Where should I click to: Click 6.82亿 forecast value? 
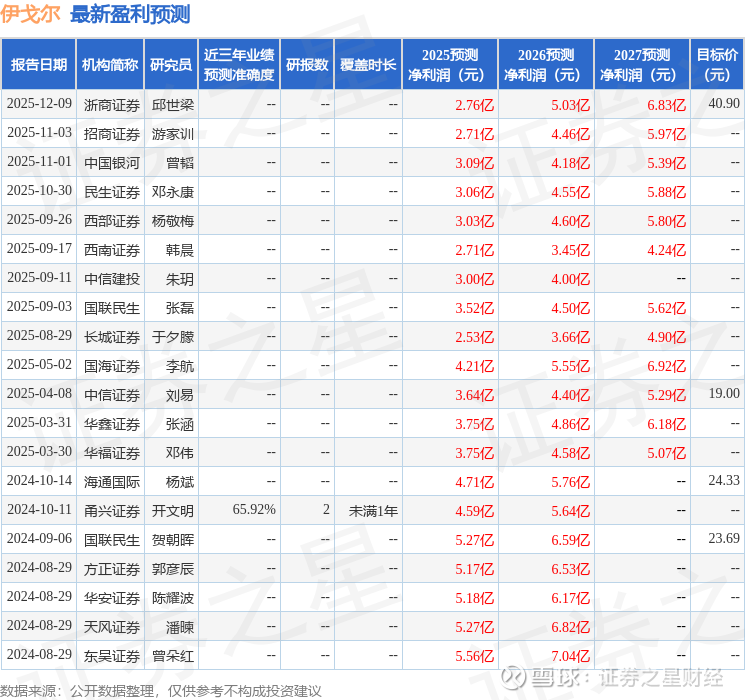570,626
